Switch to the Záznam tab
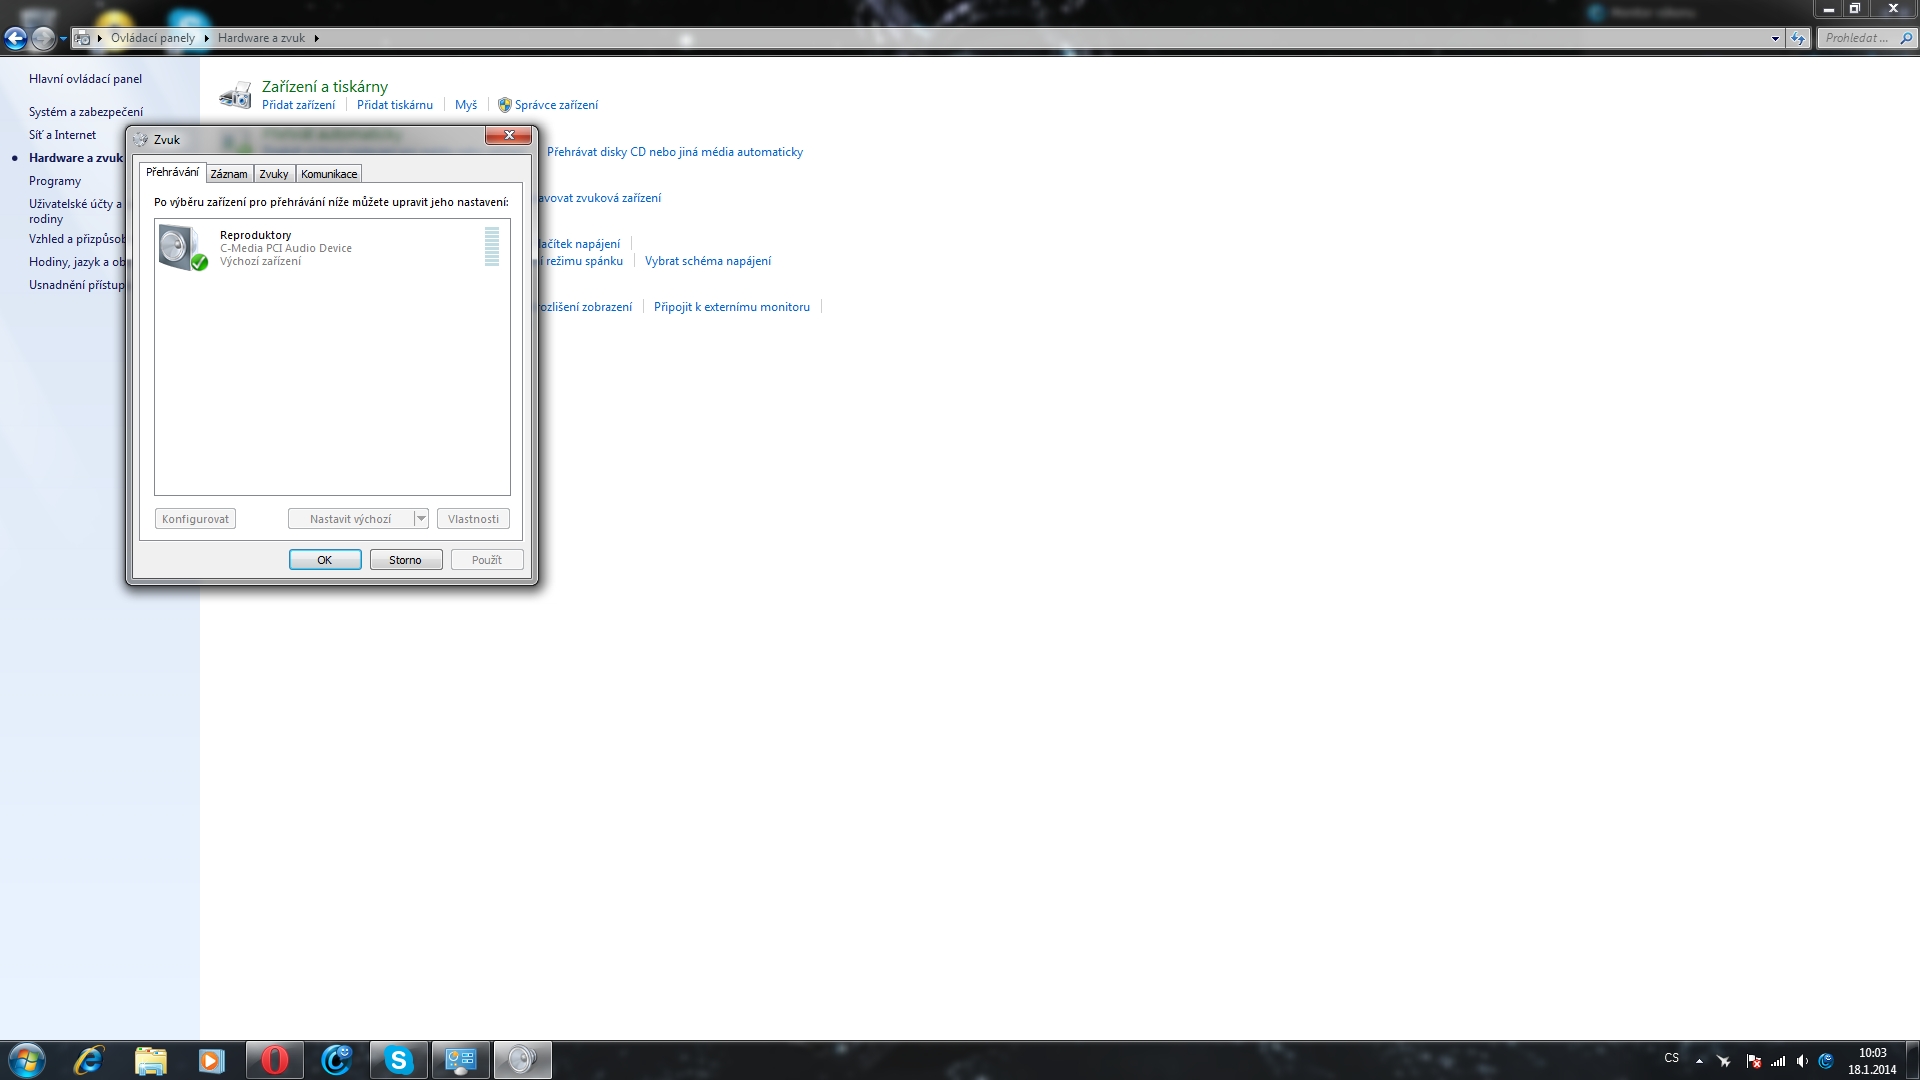 pos(229,174)
